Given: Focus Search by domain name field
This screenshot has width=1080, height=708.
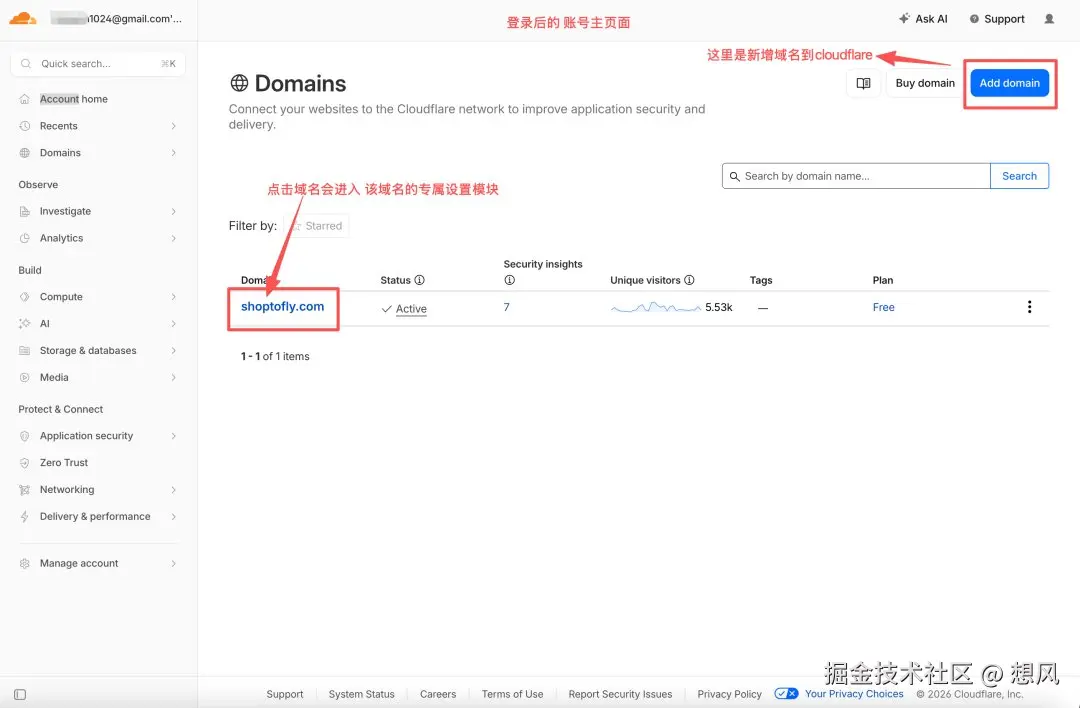Looking at the screenshot, I should [856, 176].
